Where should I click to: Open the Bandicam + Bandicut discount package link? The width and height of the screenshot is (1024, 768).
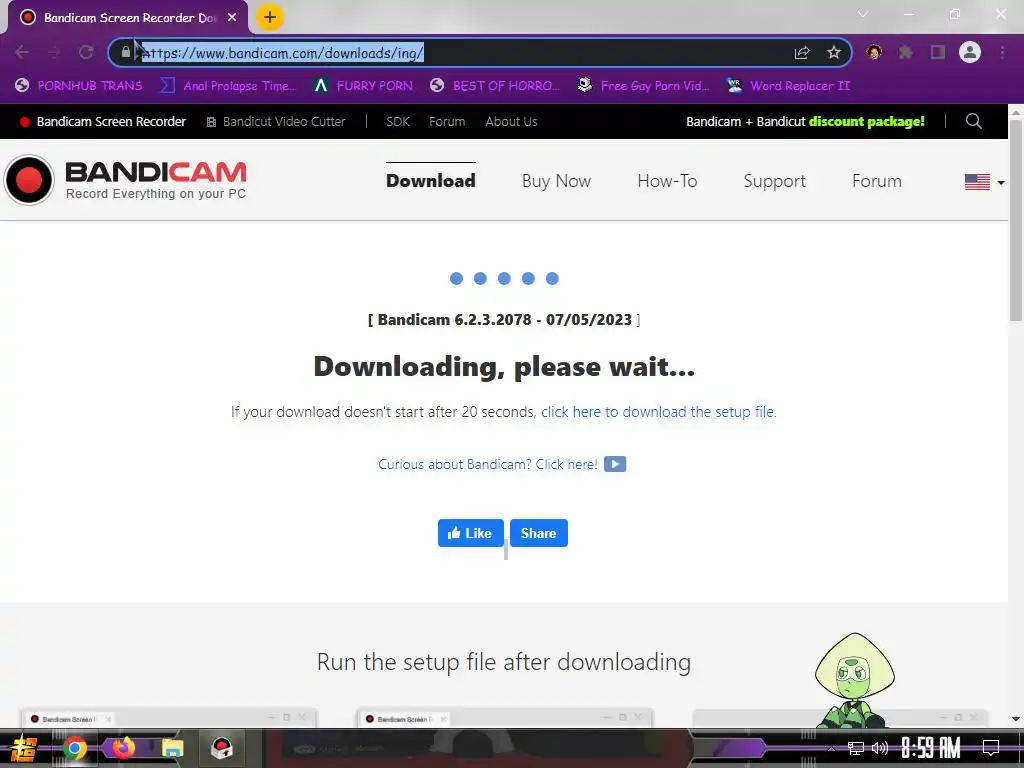tap(805, 121)
